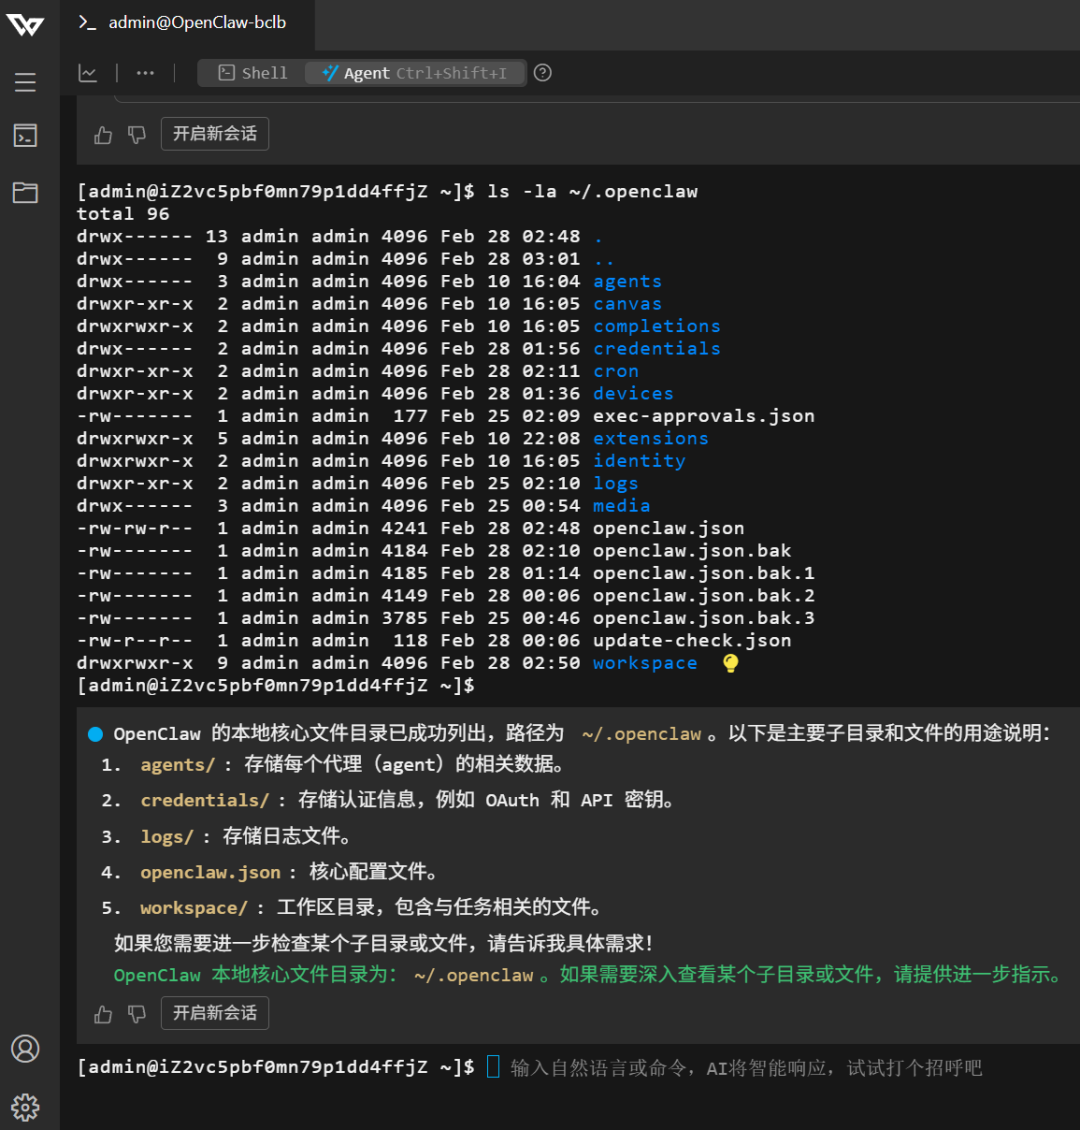The image size is (1080, 1130).
Task: Click the 'total 96' line
Action: 123,214
